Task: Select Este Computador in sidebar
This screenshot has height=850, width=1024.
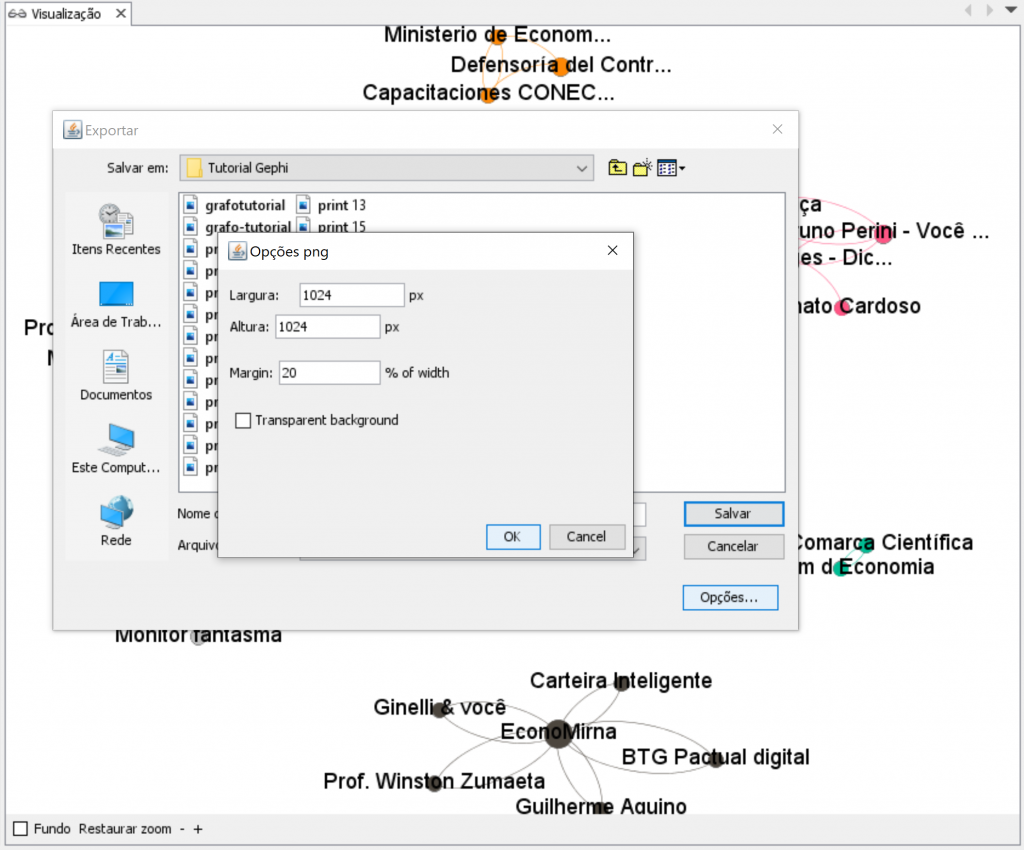Action: coord(116,448)
